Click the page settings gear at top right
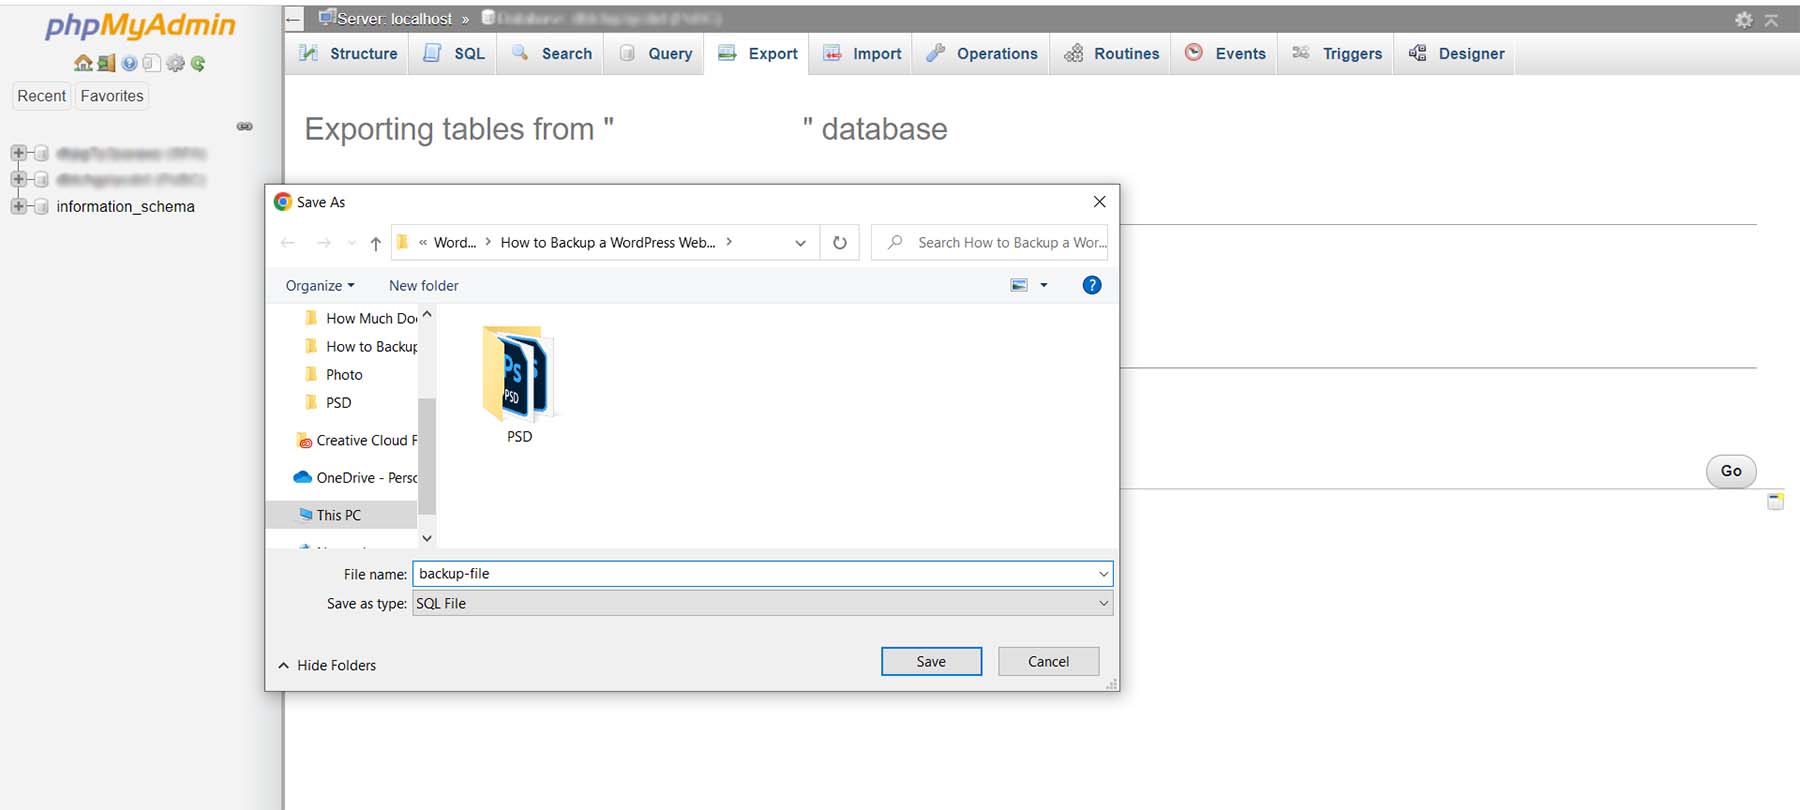 (1744, 19)
